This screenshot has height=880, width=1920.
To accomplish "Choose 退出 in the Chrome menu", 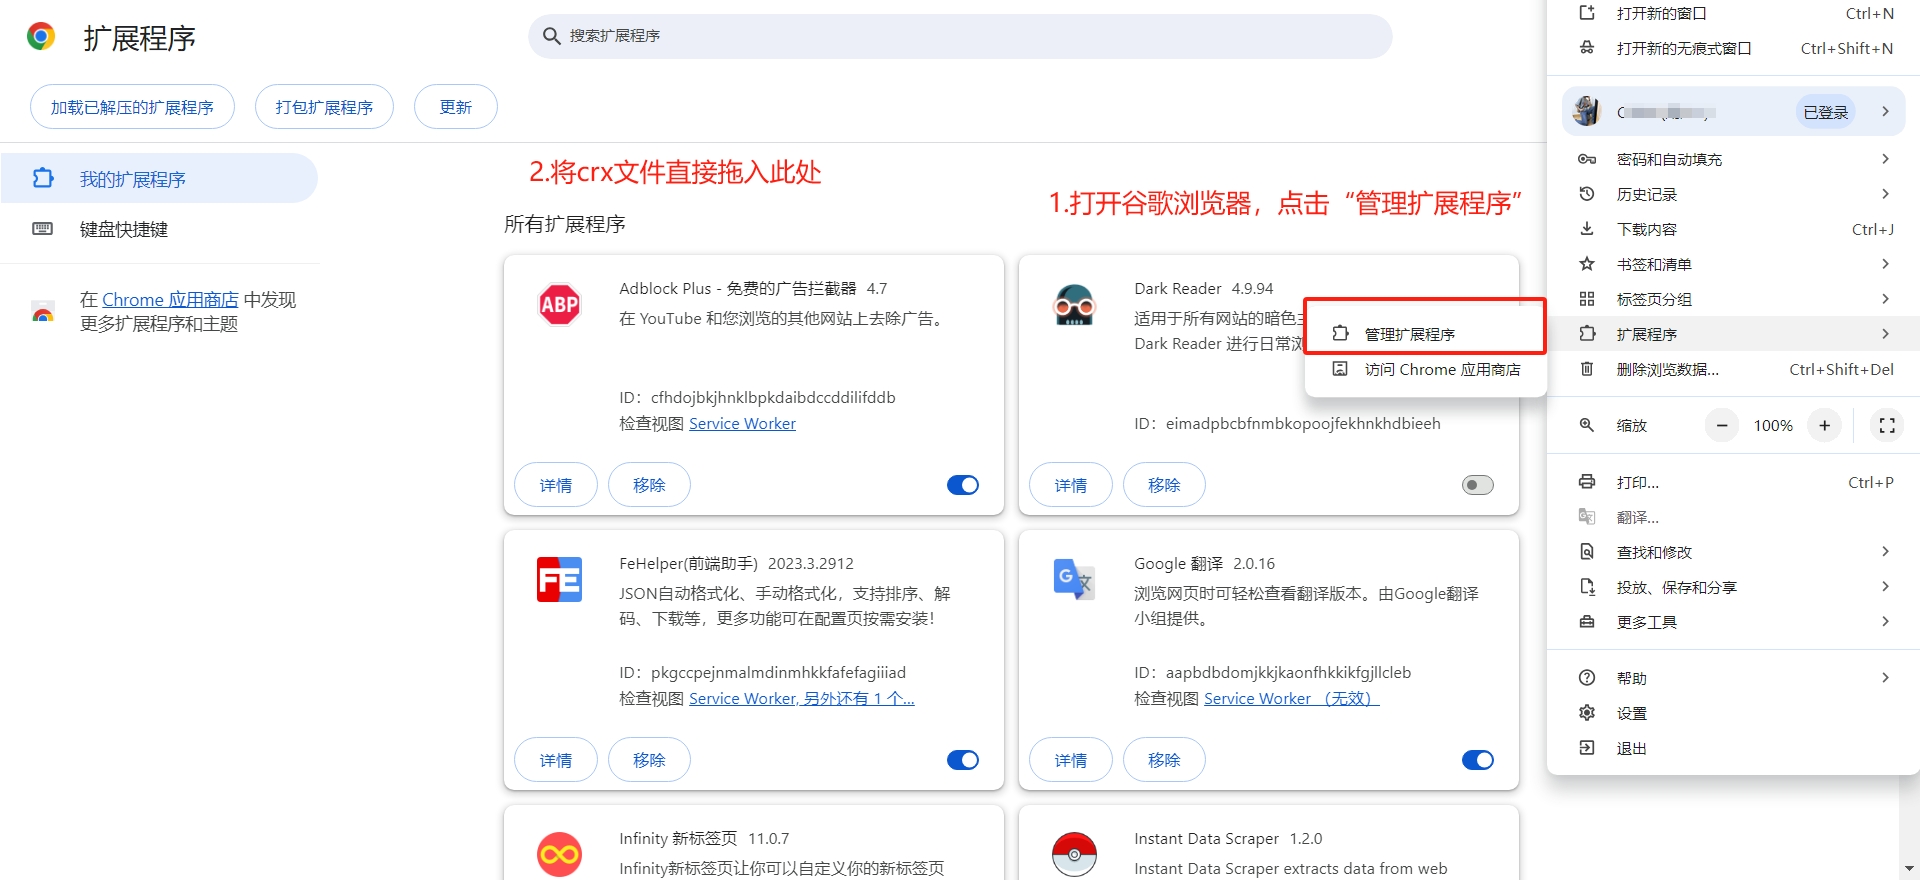I will (x=1733, y=748).
